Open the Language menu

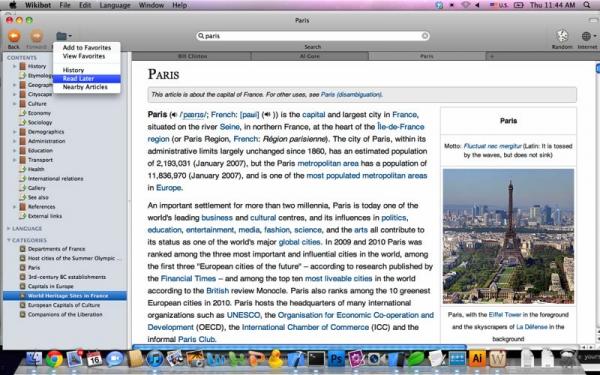(115, 5)
